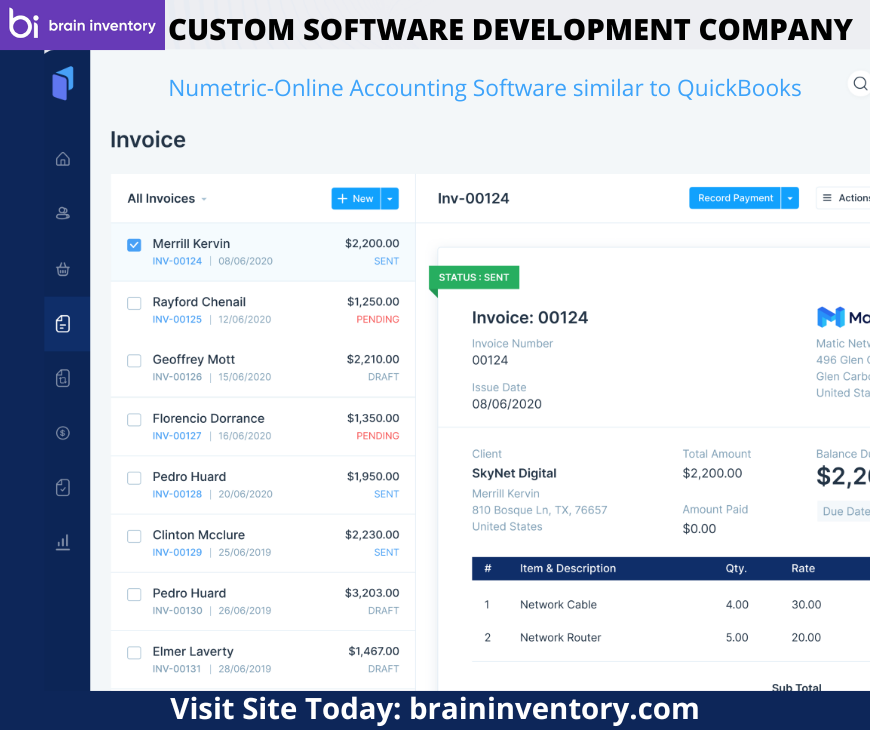Click the search magnifier icon

(x=859, y=83)
